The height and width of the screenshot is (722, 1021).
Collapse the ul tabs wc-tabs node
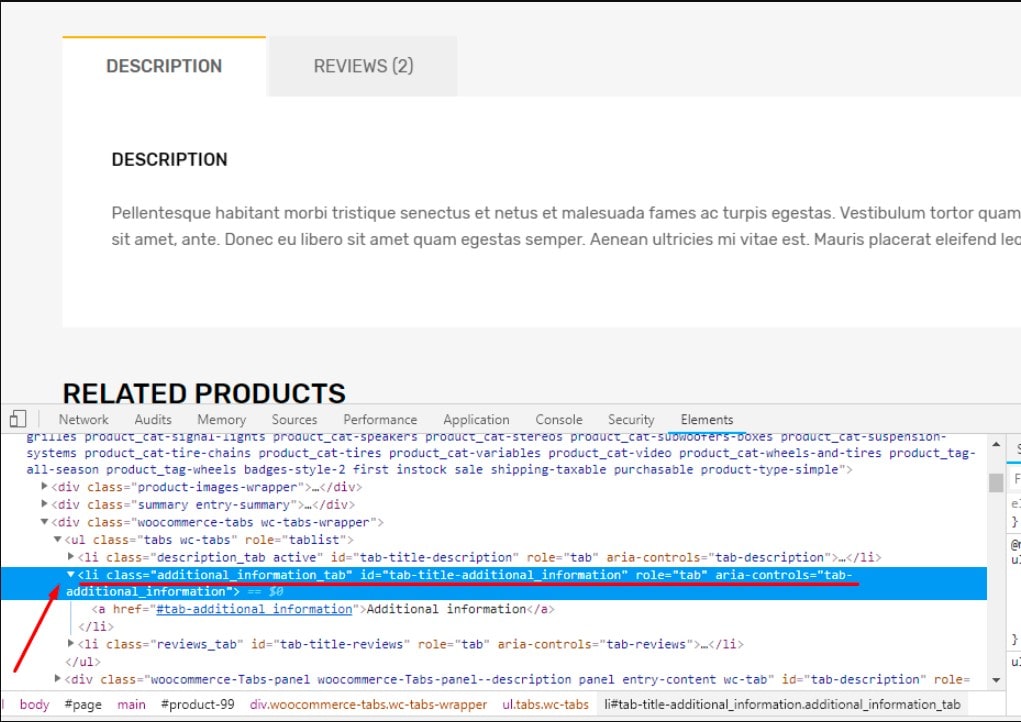pos(58,540)
